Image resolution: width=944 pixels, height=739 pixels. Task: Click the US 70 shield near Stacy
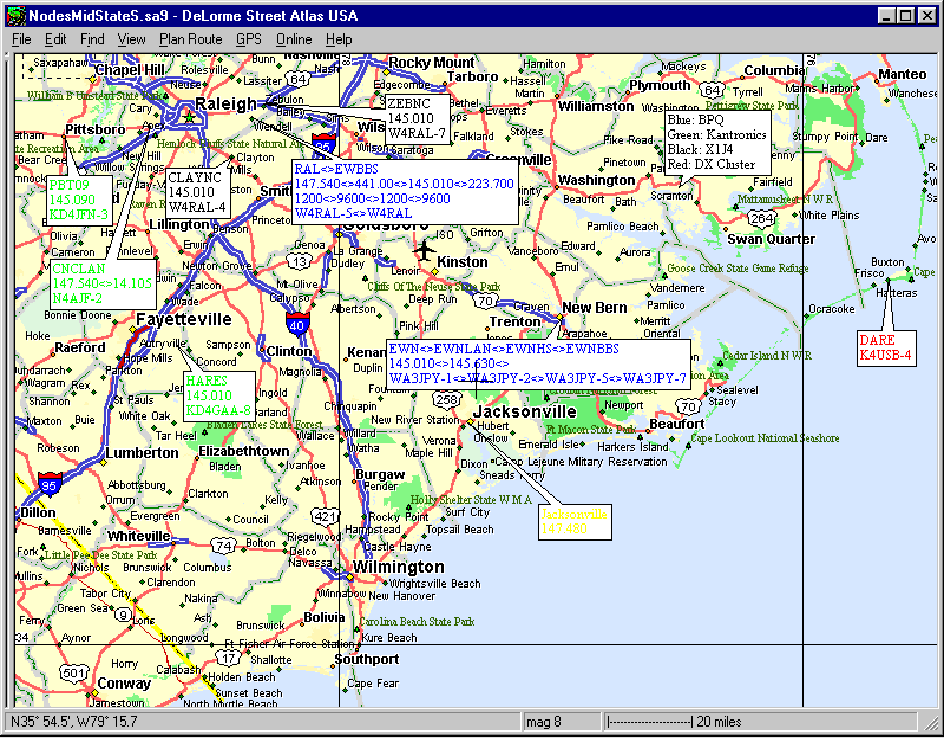coord(688,407)
